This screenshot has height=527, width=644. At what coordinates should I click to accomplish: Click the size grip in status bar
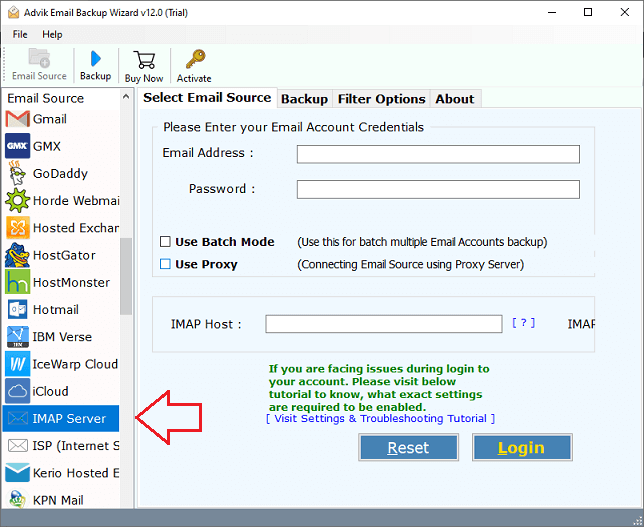(x=637, y=521)
